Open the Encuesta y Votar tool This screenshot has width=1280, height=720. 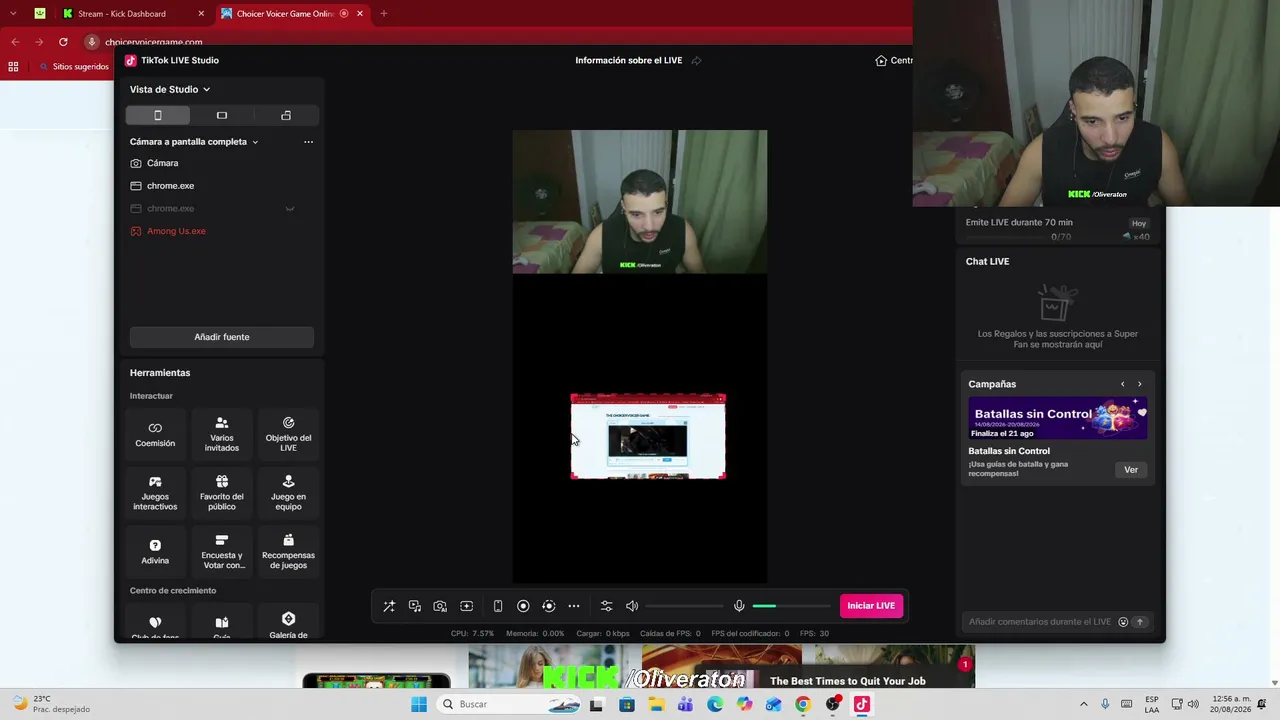point(222,552)
